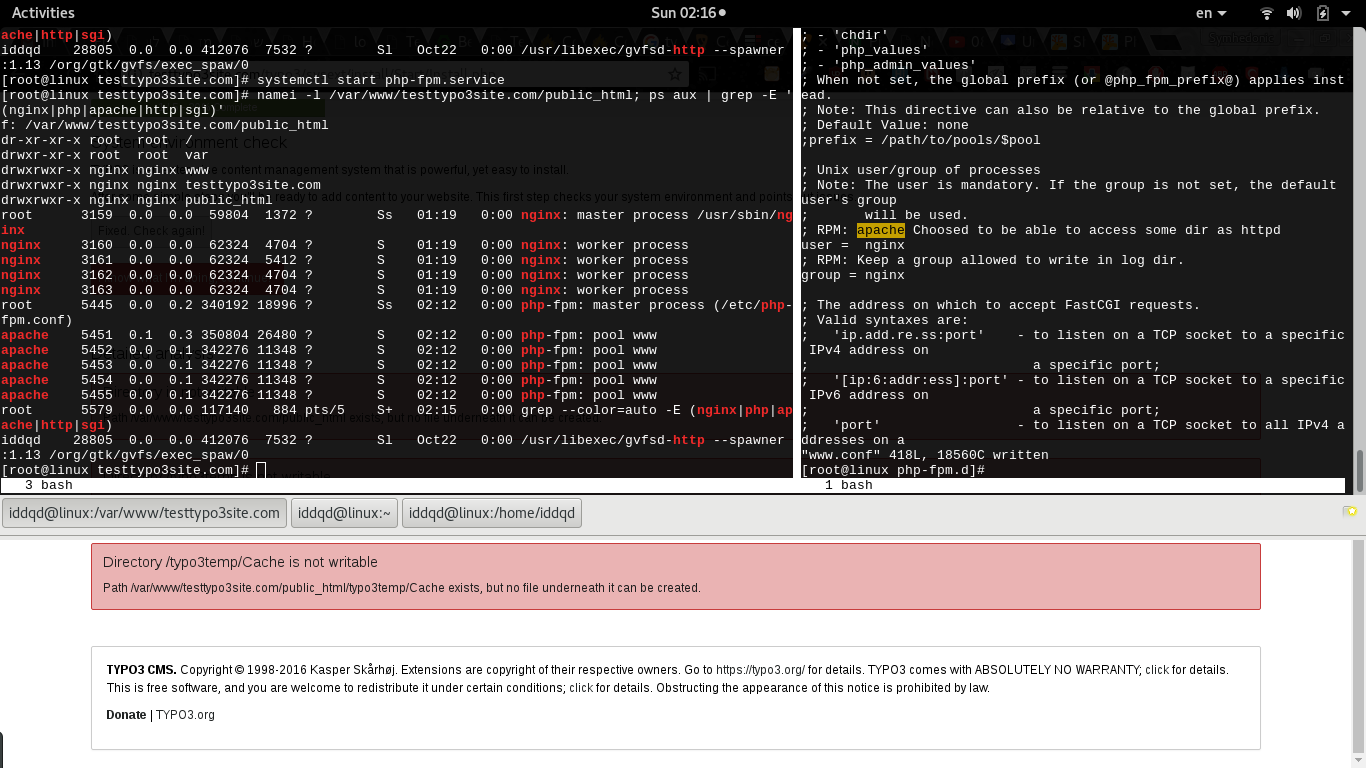Open the TYPO3.org footer link
This screenshot has height=768, width=1366.
tap(185, 715)
